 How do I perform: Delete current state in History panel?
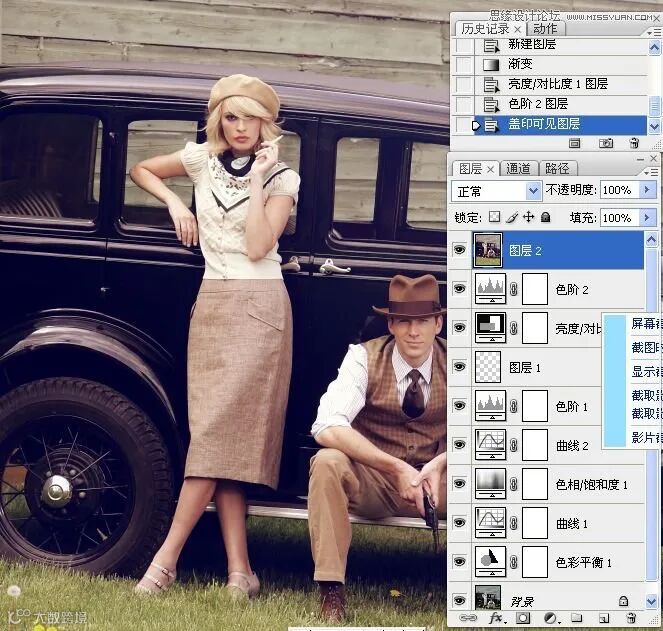coord(634,143)
